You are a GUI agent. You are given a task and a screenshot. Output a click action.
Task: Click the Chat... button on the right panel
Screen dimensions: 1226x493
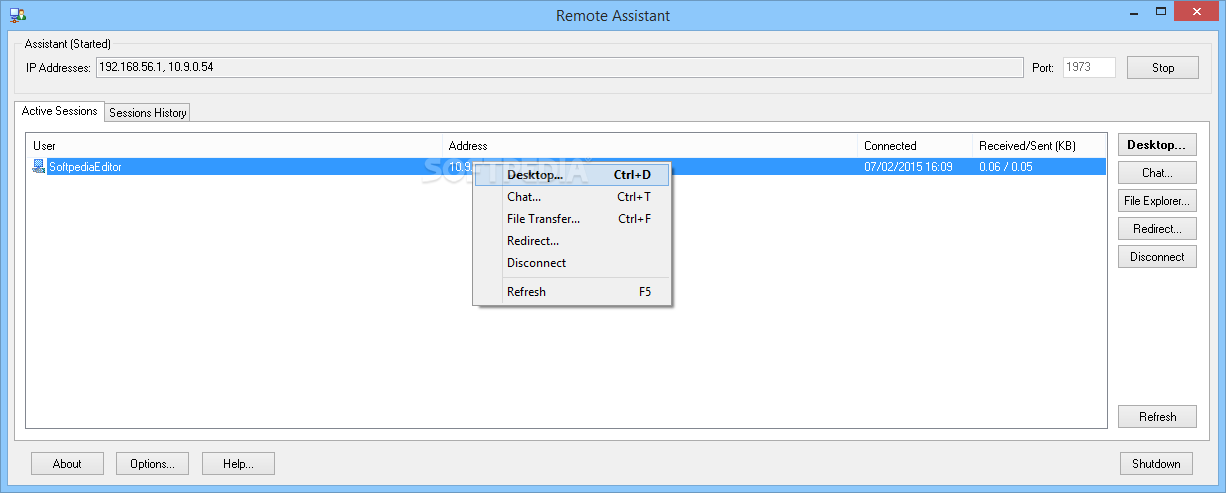(1157, 173)
